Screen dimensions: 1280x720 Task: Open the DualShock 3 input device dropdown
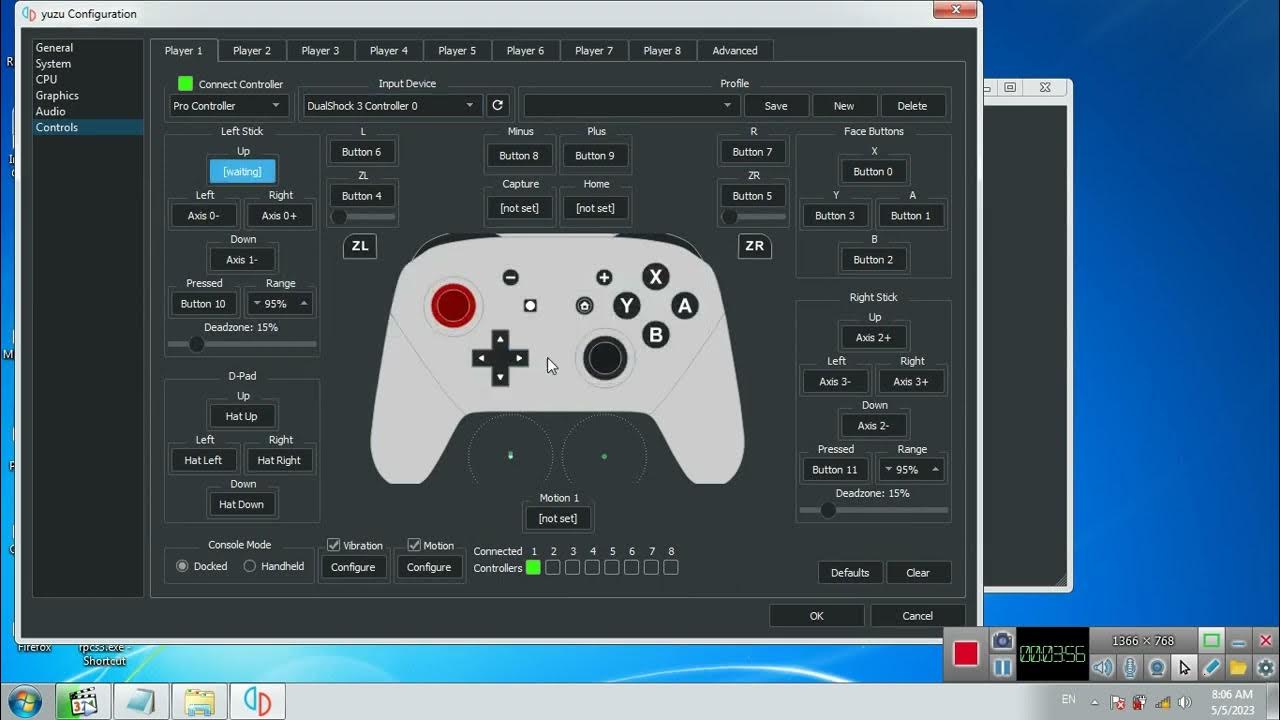pos(392,105)
